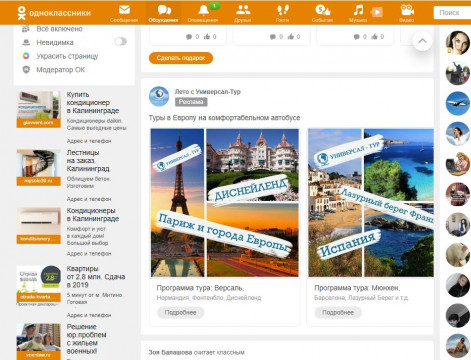Open the beach sunbather friend avatar
471x360 pixels.
coord(458,346)
